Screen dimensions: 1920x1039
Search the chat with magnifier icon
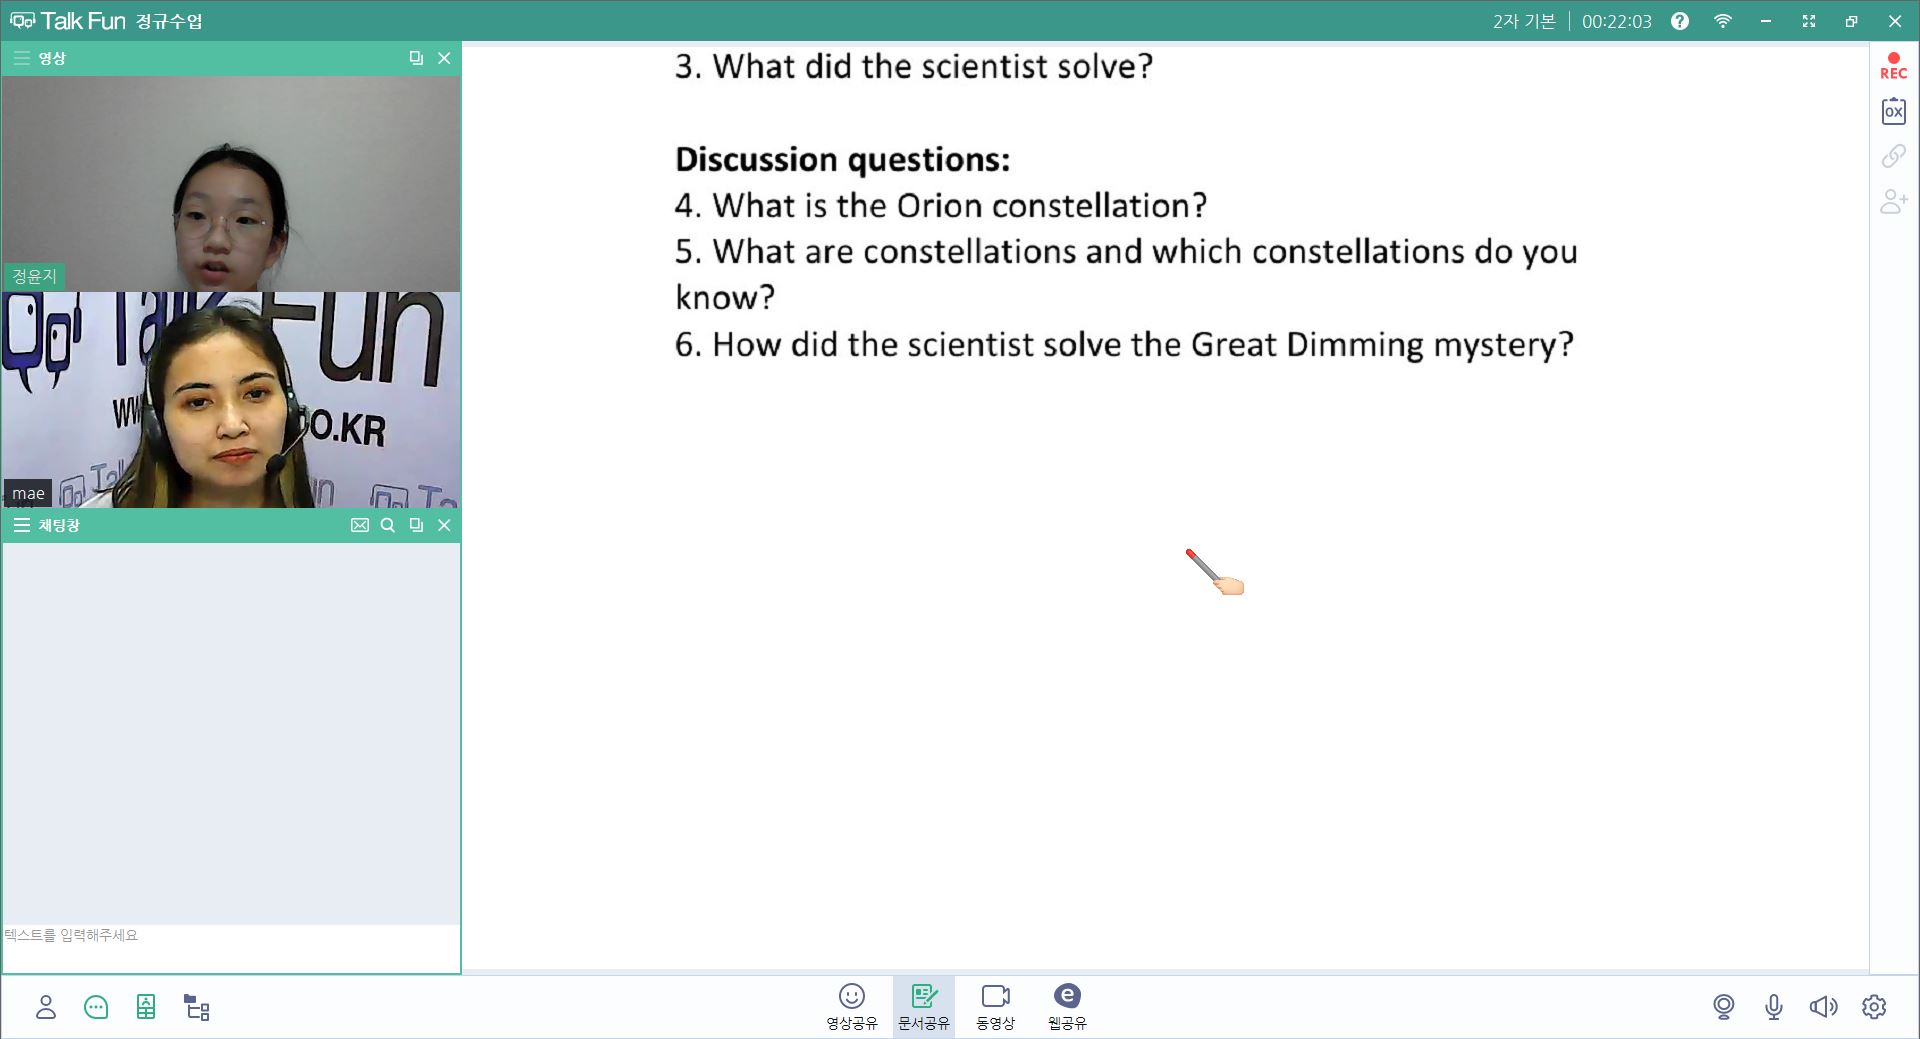[388, 525]
